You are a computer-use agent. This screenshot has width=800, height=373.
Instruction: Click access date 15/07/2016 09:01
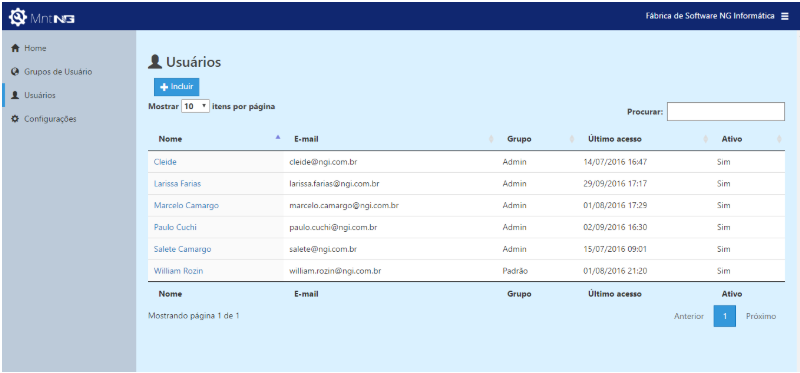(x=615, y=249)
